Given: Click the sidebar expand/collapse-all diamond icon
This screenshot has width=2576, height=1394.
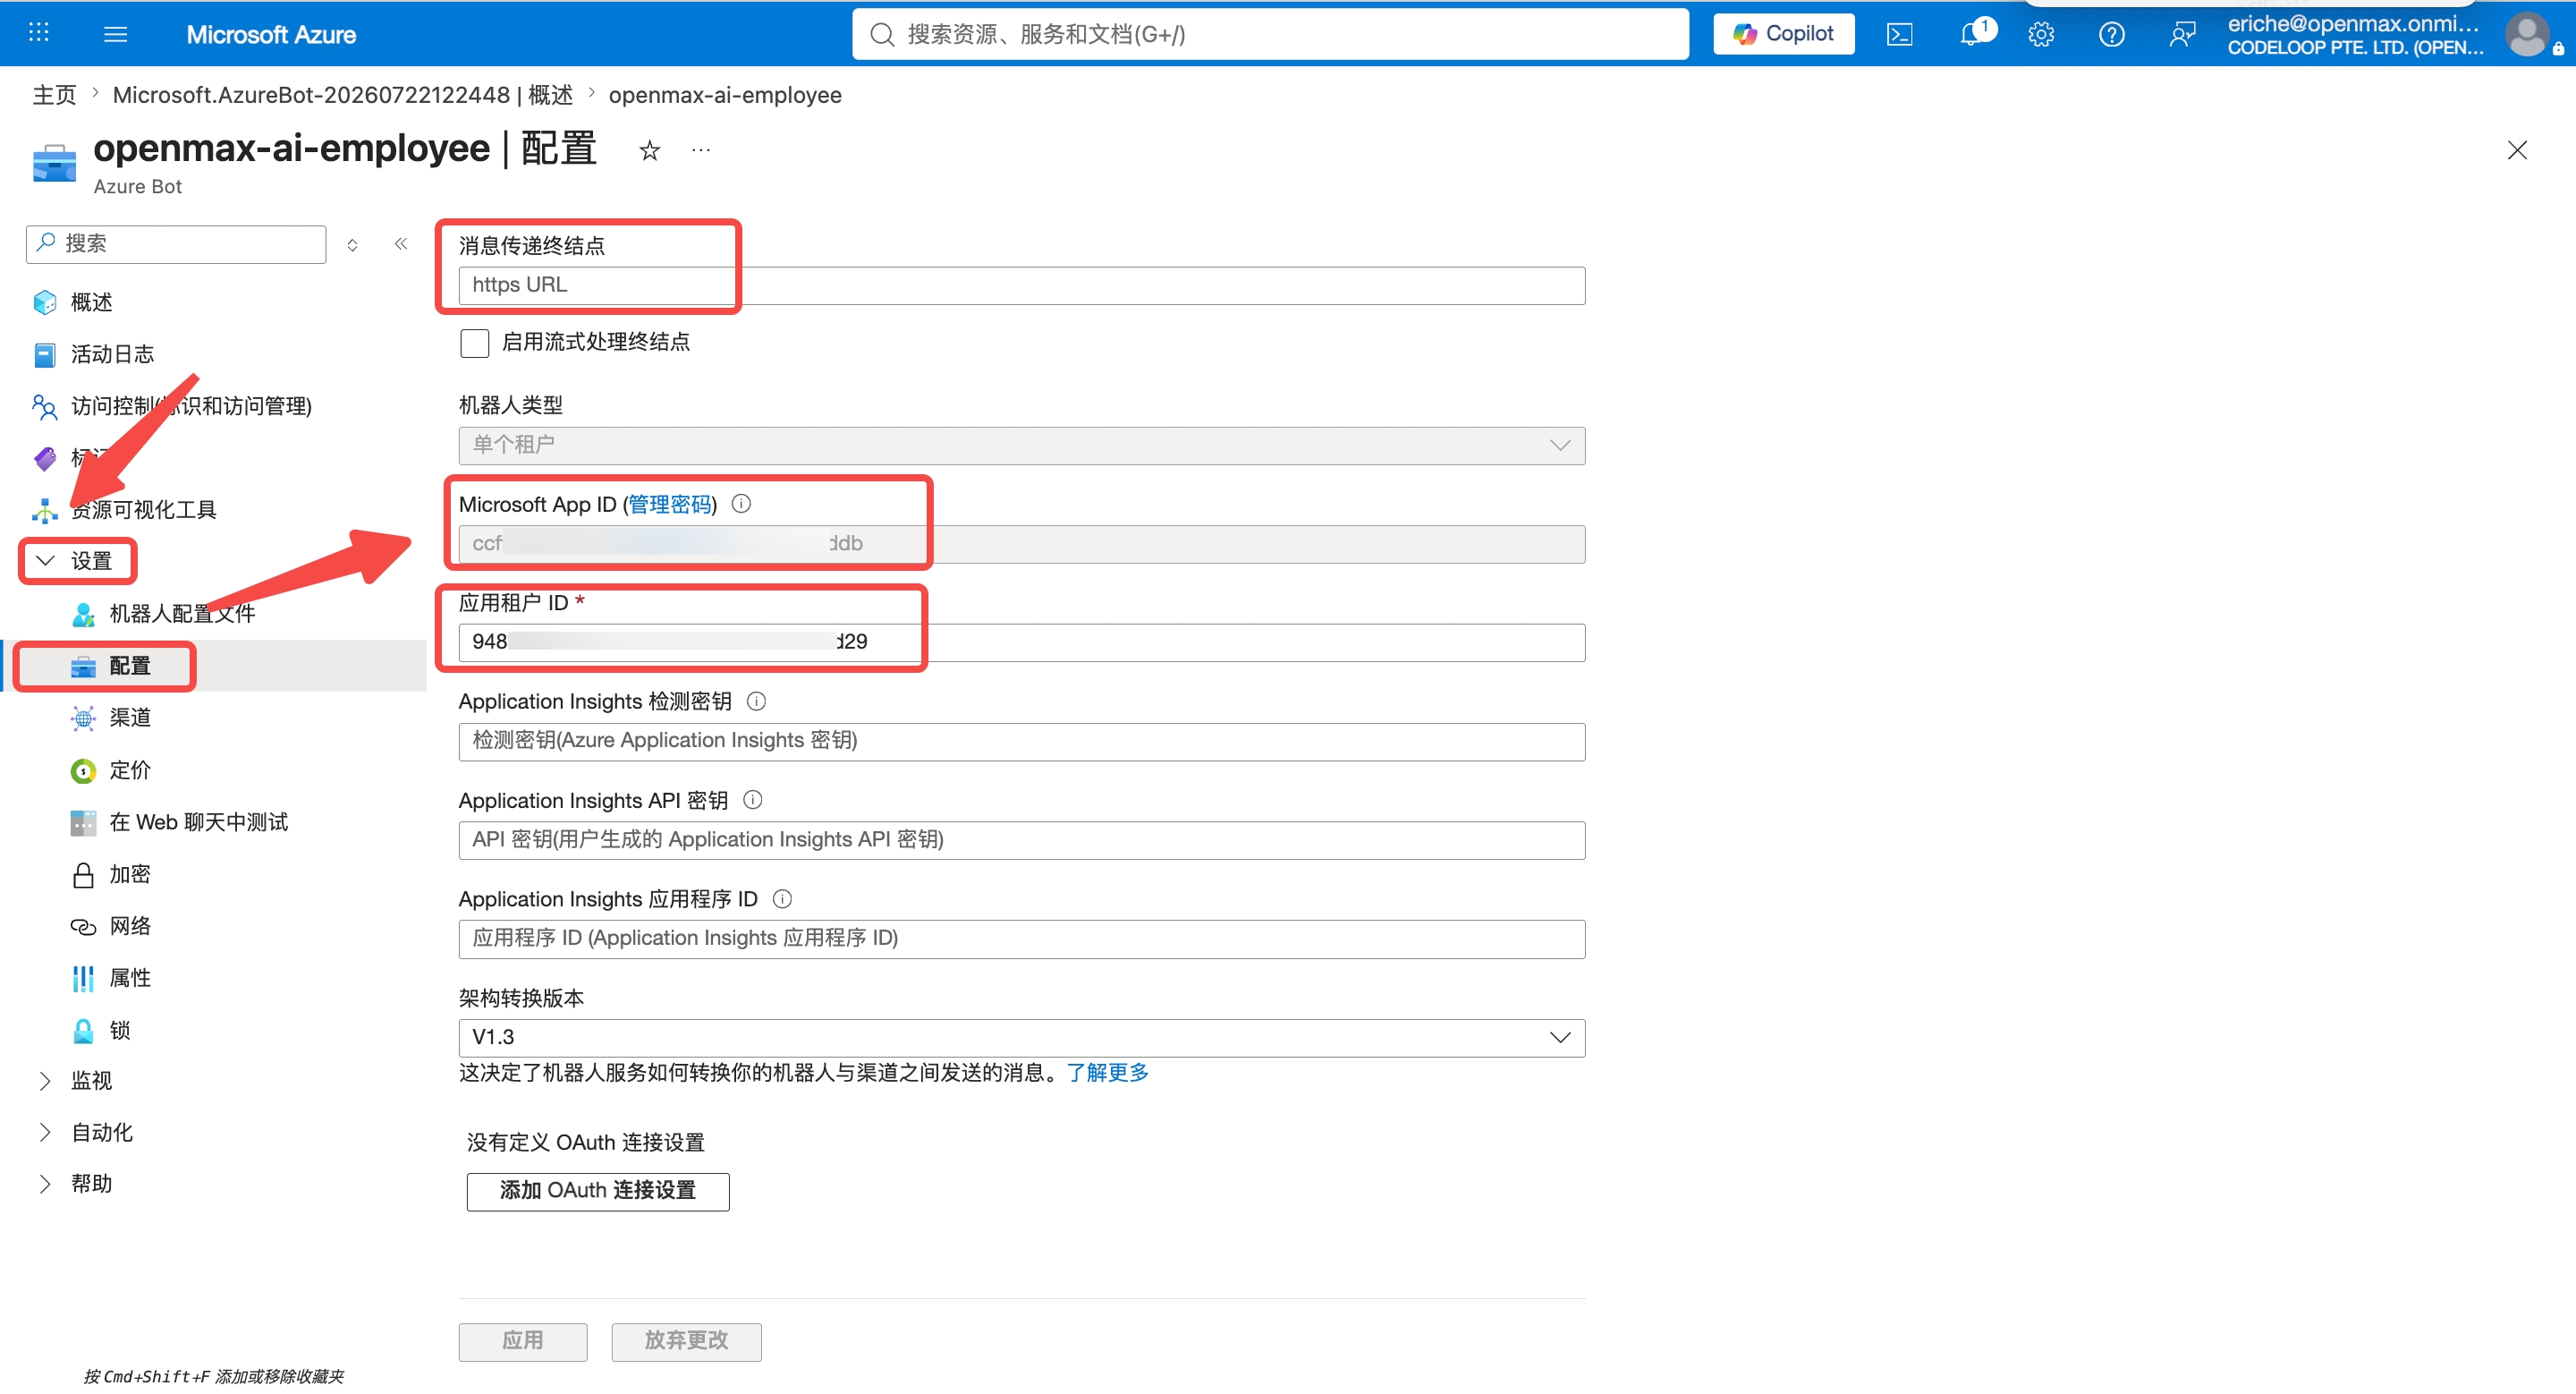Looking at the screenshot, I should pyautogui.click(x=352, y=245).
